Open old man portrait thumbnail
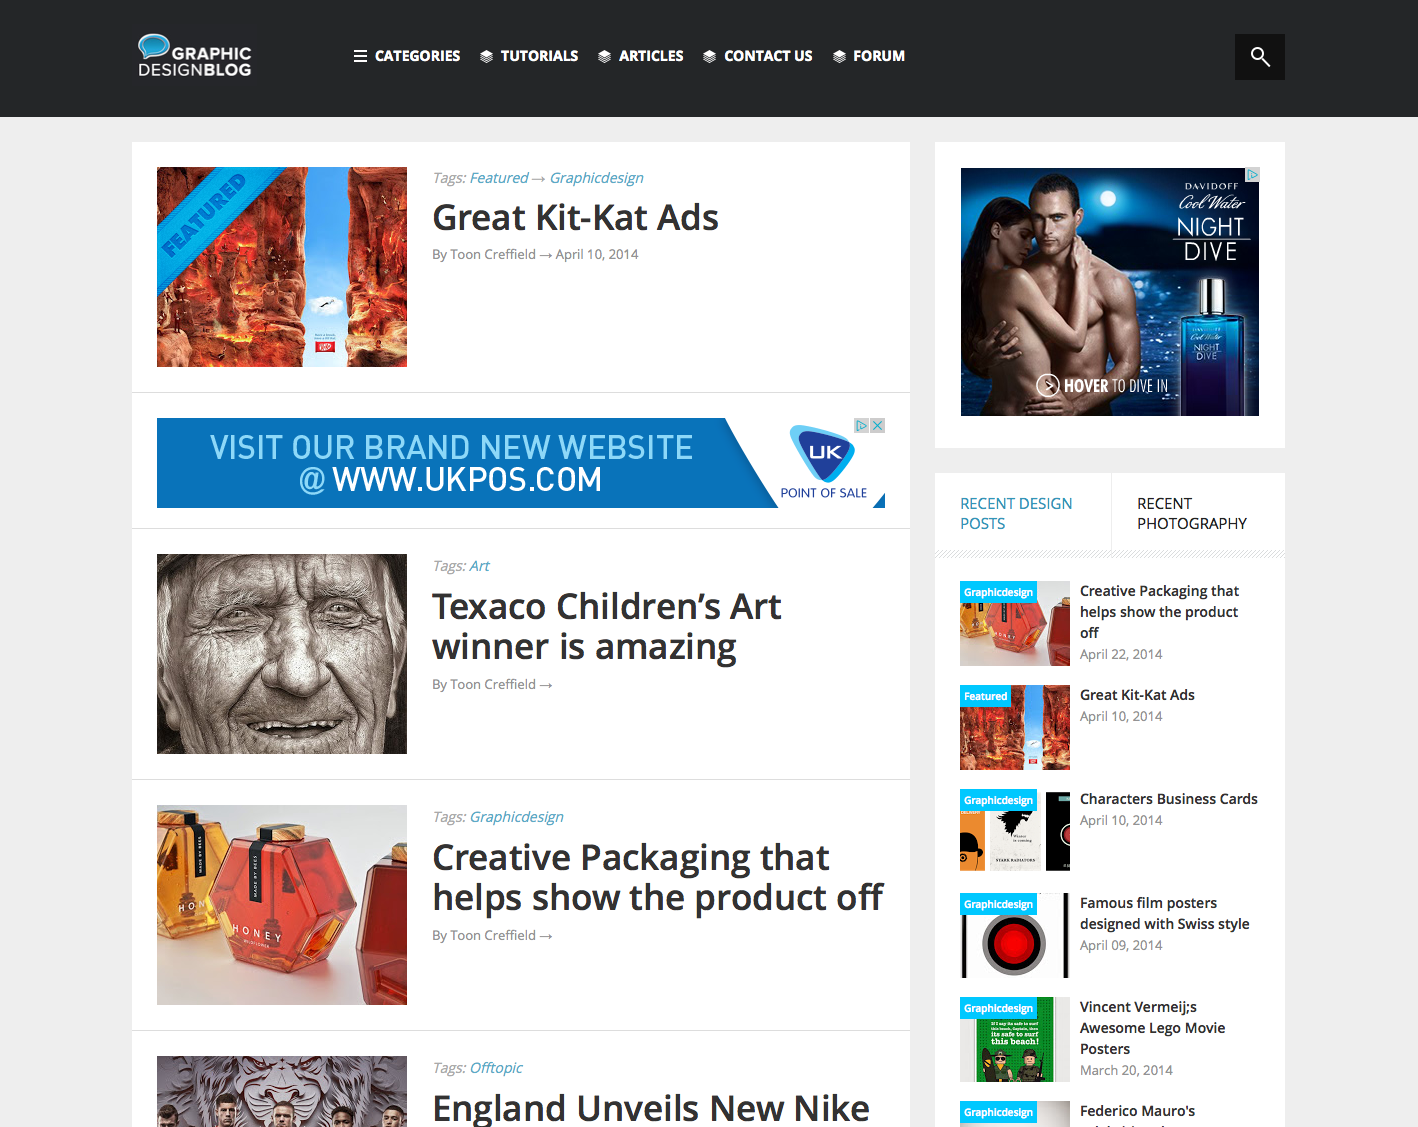The width and height of the screenshot is (1418, 1127). coord(282,654)
